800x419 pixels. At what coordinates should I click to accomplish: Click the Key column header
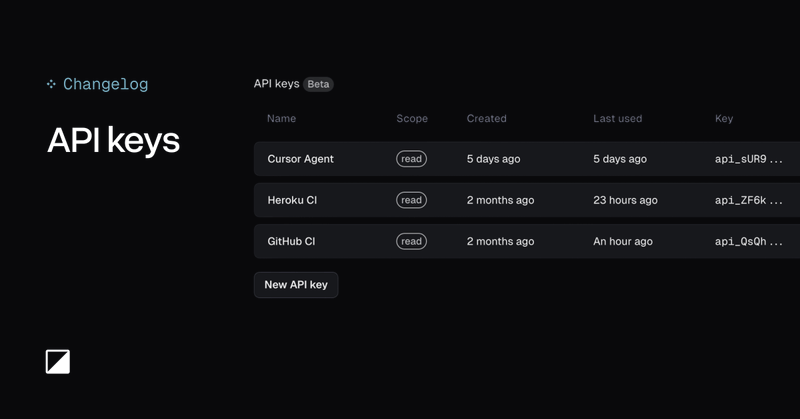pos(723,118)
